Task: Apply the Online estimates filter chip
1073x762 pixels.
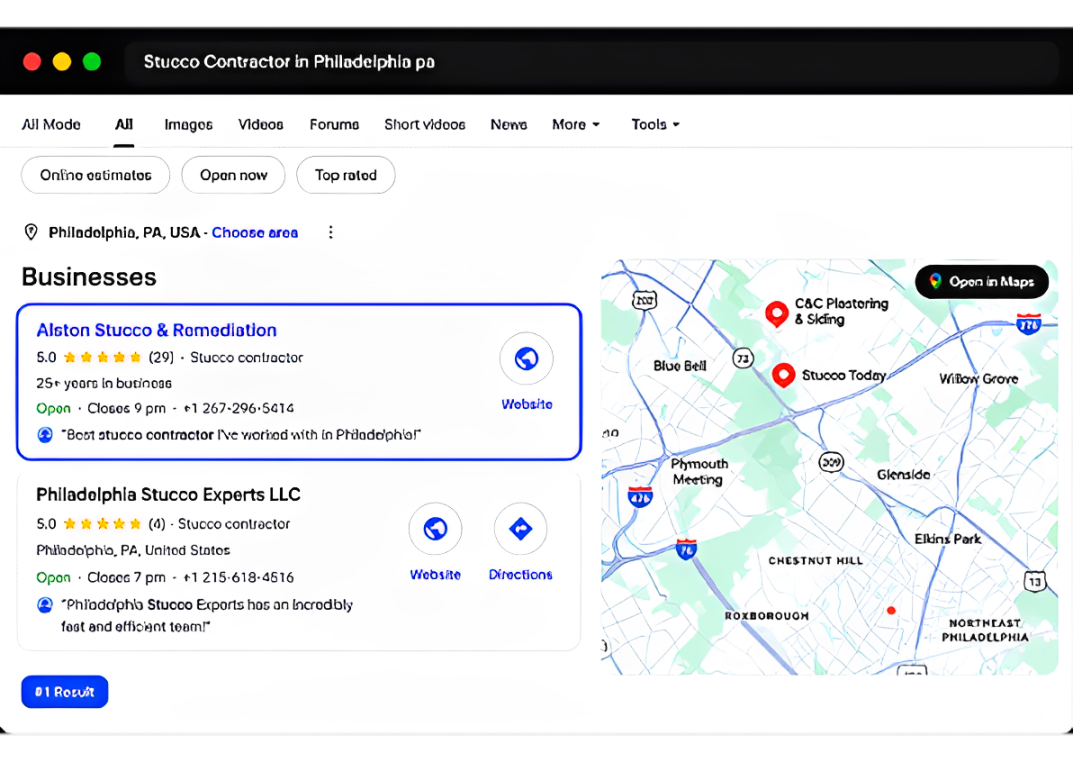Action: 95,175
